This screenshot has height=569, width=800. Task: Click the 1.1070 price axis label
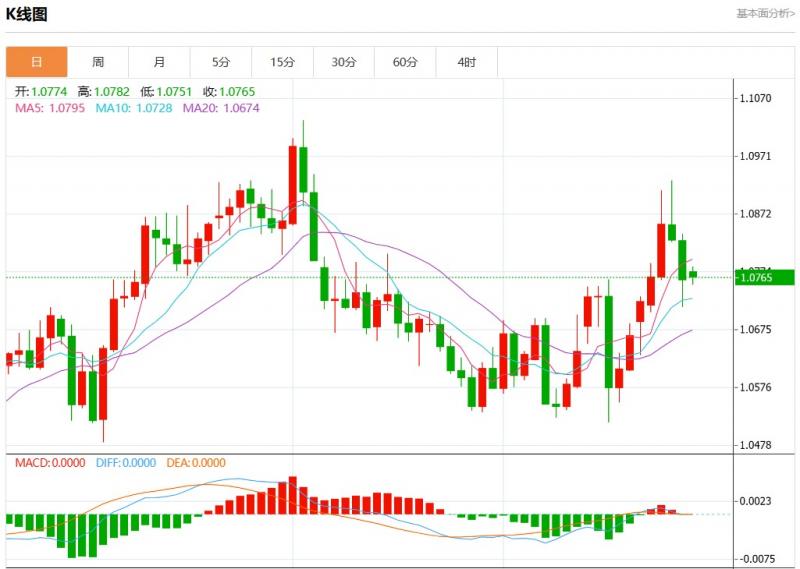click(756, 98)
